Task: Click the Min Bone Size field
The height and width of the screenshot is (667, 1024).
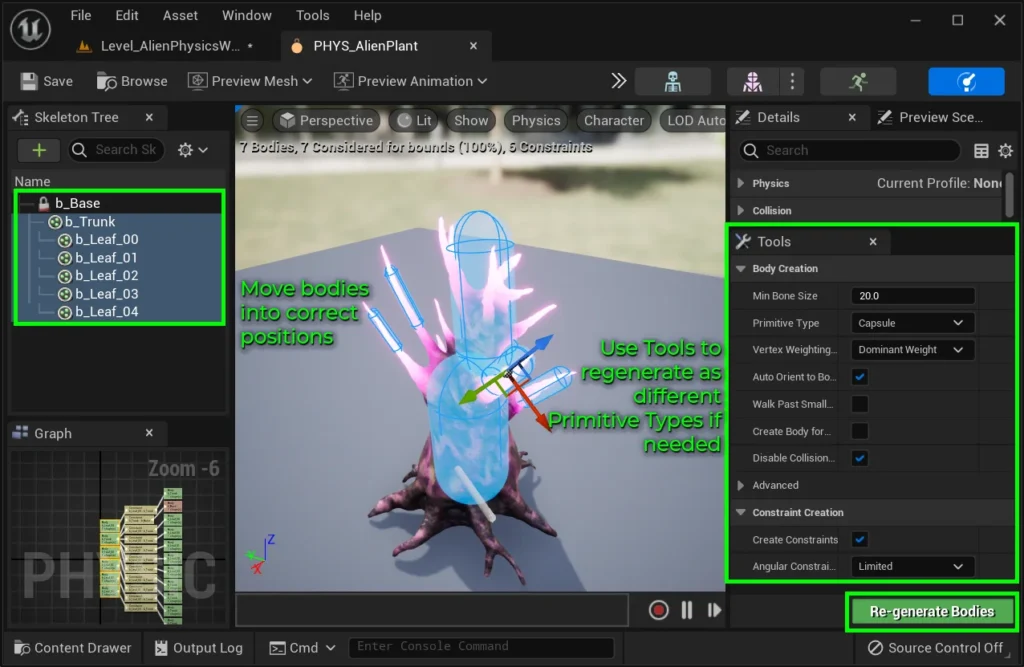Action: click(913, 296)
